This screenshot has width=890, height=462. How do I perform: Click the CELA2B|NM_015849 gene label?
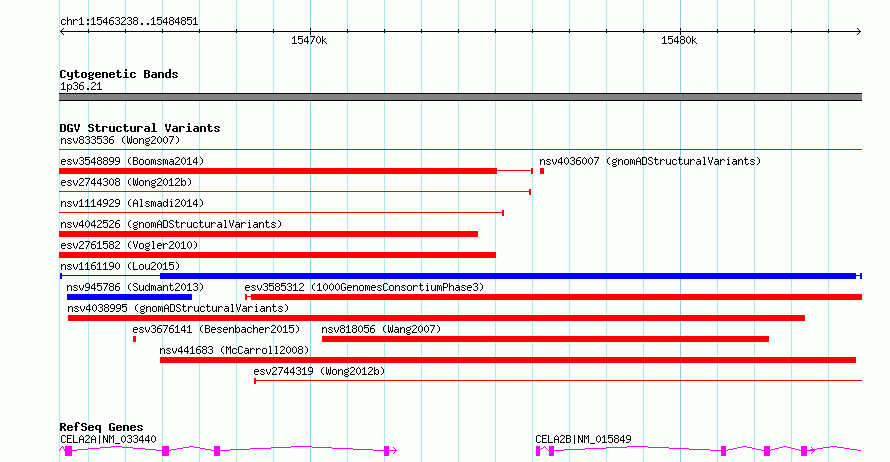[583, 439]
